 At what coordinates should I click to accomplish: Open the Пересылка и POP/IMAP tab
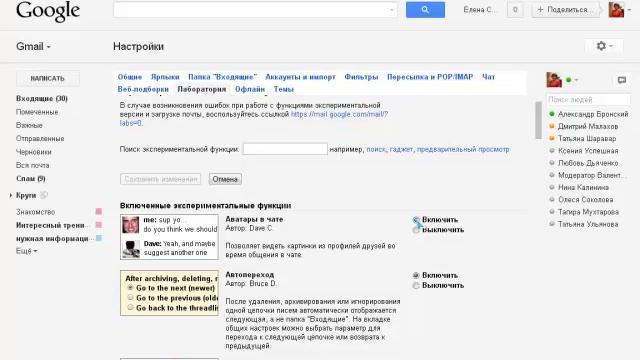pyautogui.click(x=430, y=77)
